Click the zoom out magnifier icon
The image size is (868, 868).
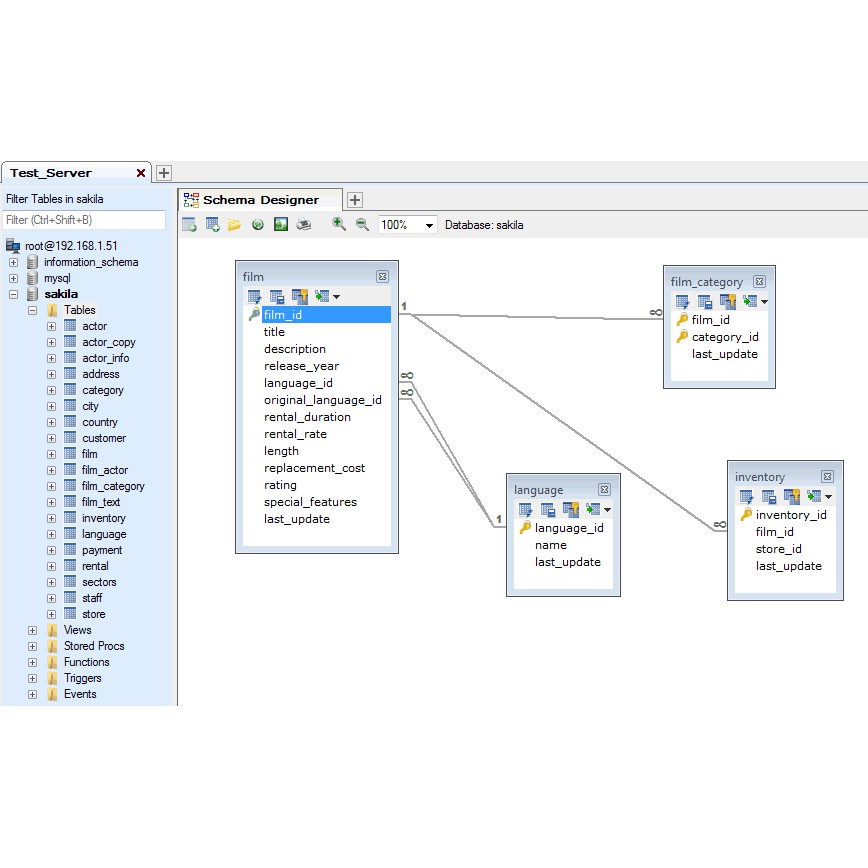(x=362, y=225)
